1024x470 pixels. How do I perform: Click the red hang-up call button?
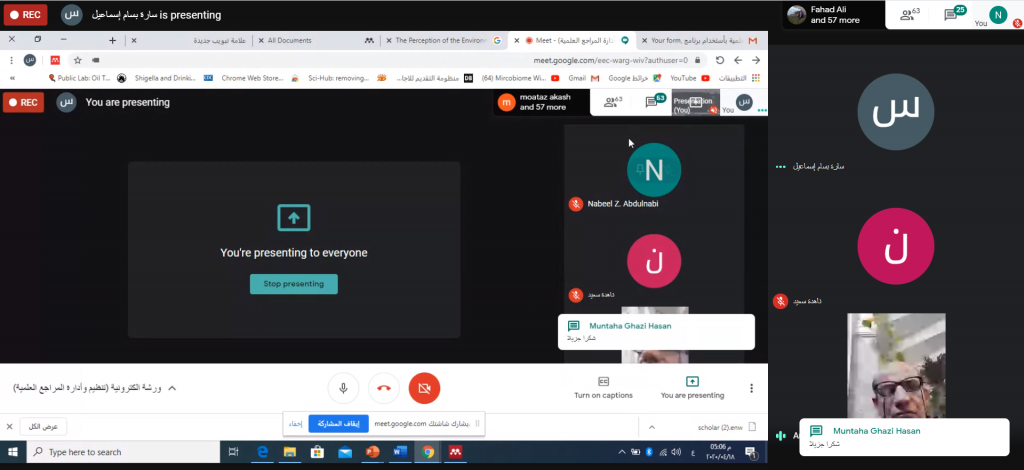click(384, 387)
